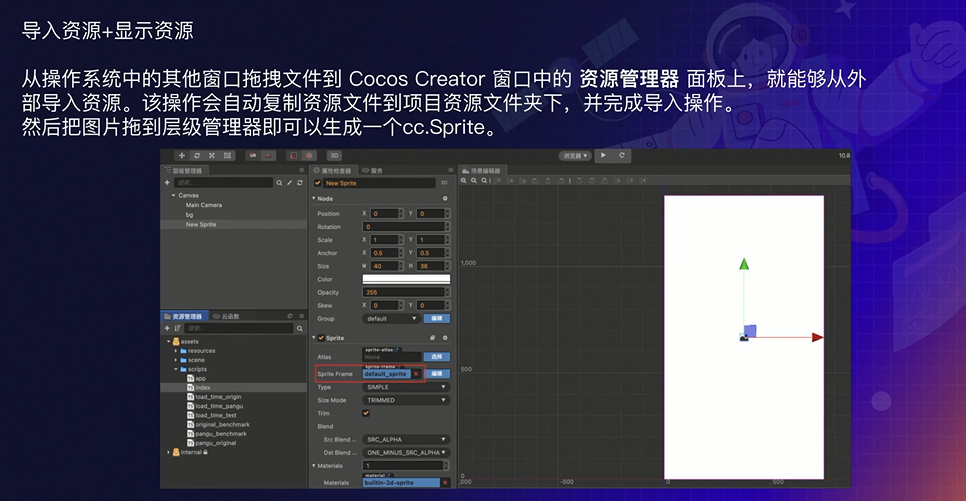Screen dimensions: 966x501
Task: Select the original_benchmark script
Action: (218, 425)
